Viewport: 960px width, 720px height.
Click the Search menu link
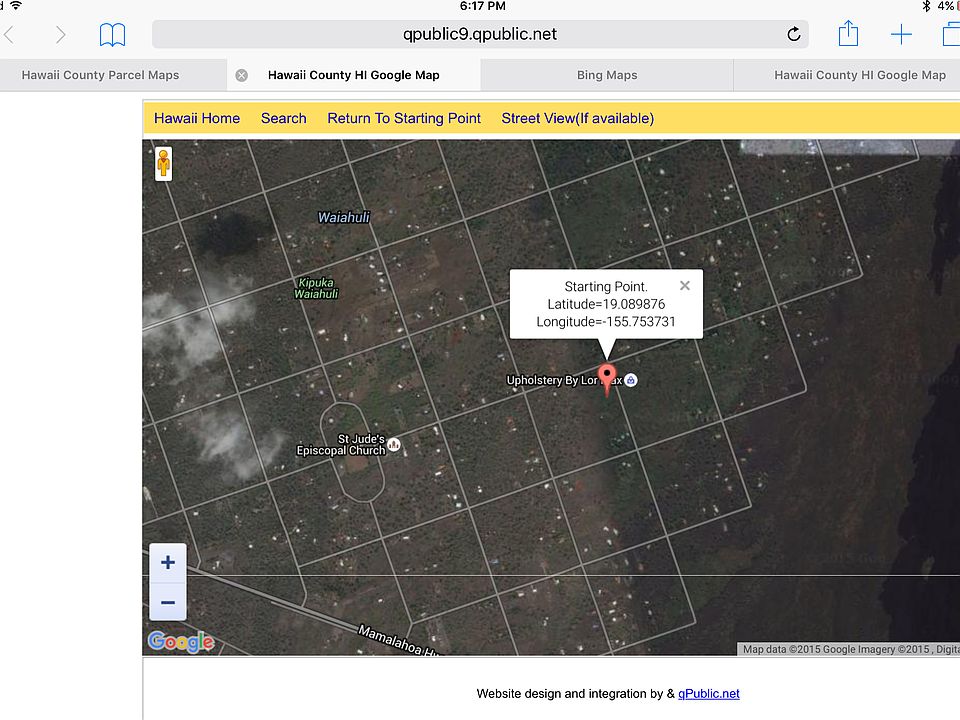pos(283,118)
